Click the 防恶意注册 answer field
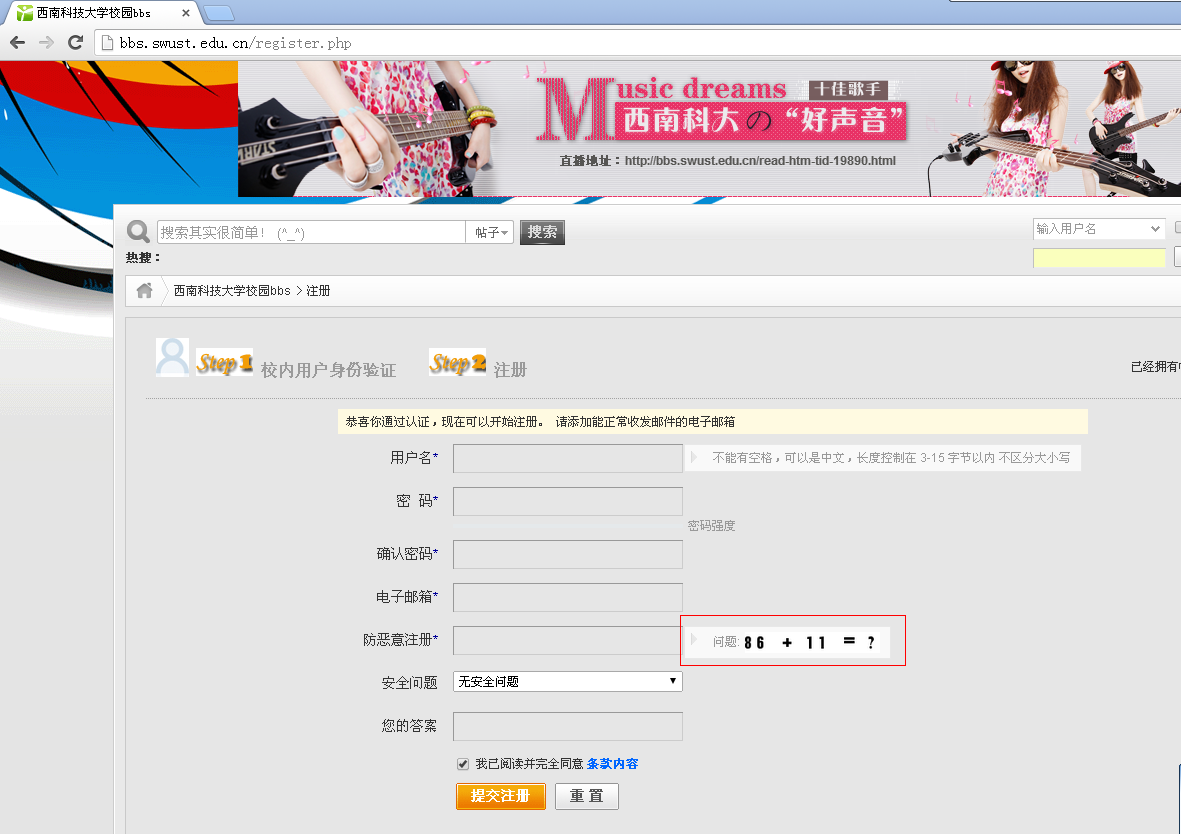Viewport: 1181px width, 834px height. tap(568, 640)
